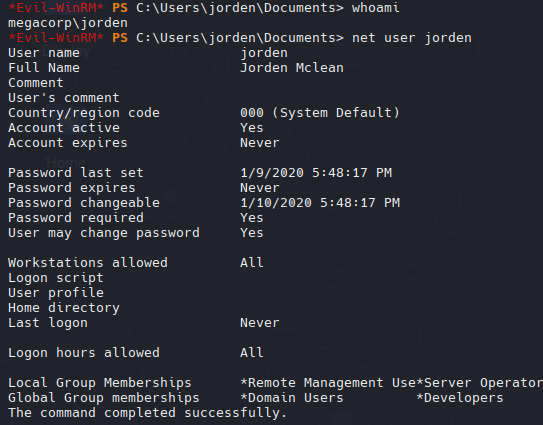Viewport: 543px width, 425px height.
Task: Click the Account expires Never value
Action: [x=260, y=143]
